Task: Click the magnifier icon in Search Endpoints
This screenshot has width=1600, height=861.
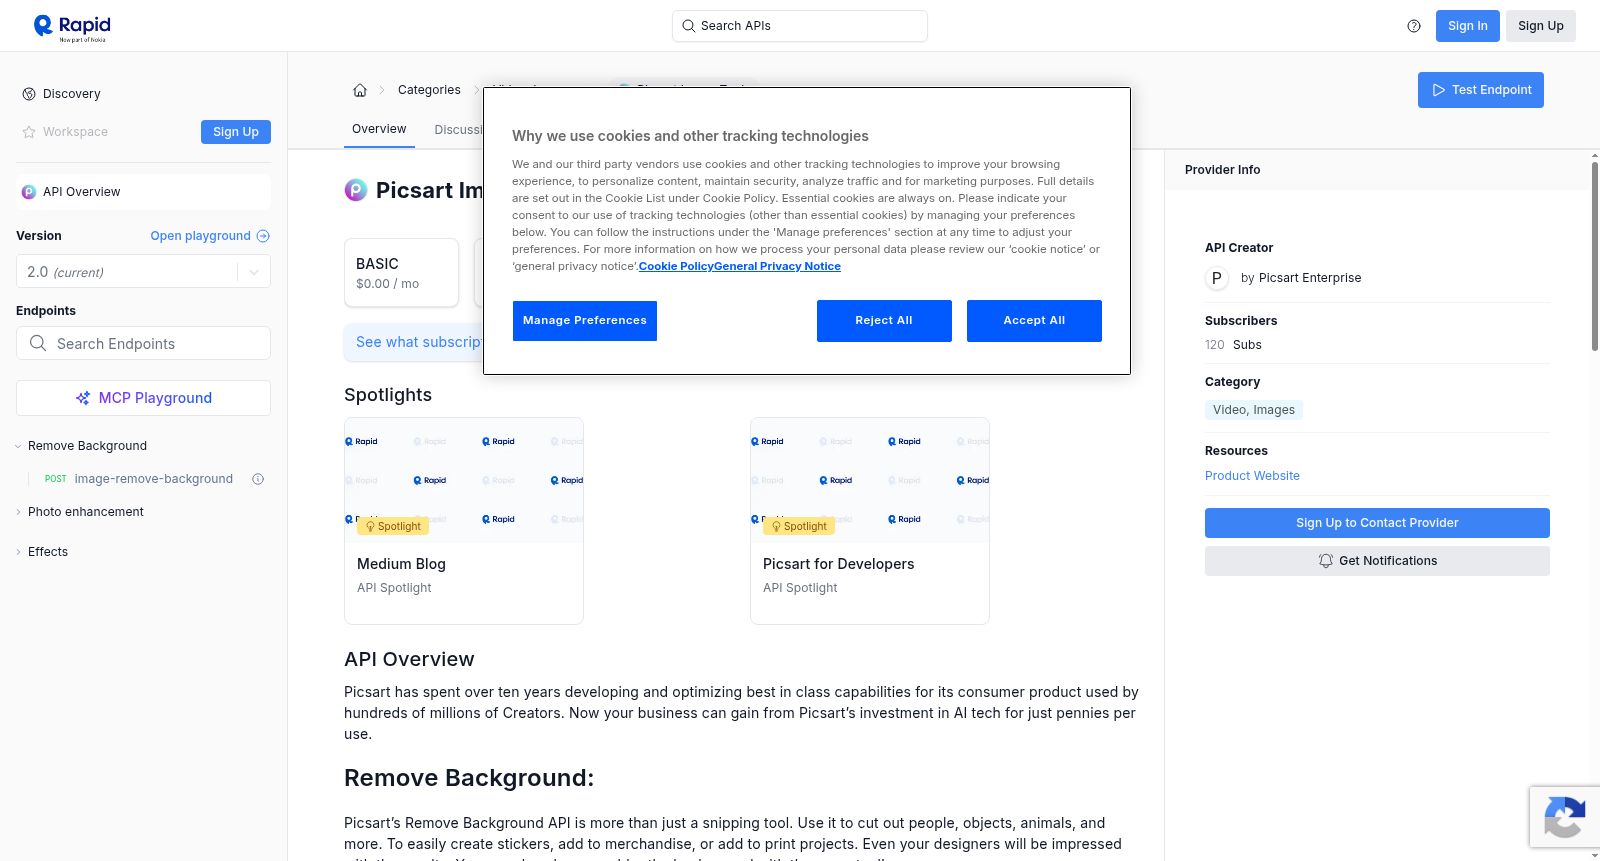Action: point(38,343)
